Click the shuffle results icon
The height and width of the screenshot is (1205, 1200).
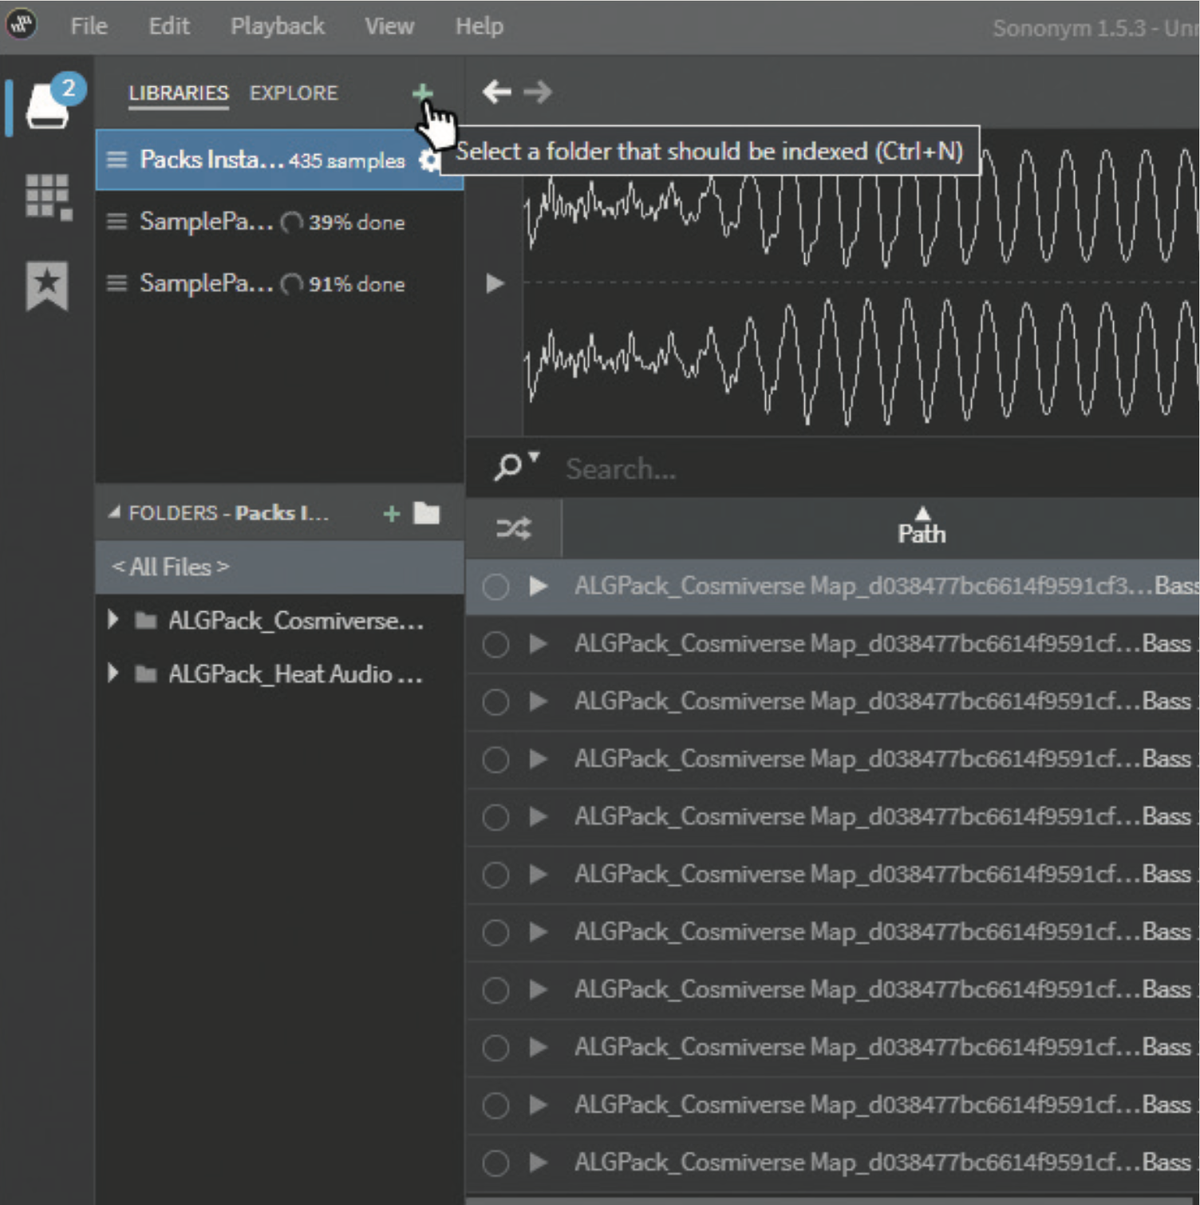pyautogui.click(x=514, y=529)
